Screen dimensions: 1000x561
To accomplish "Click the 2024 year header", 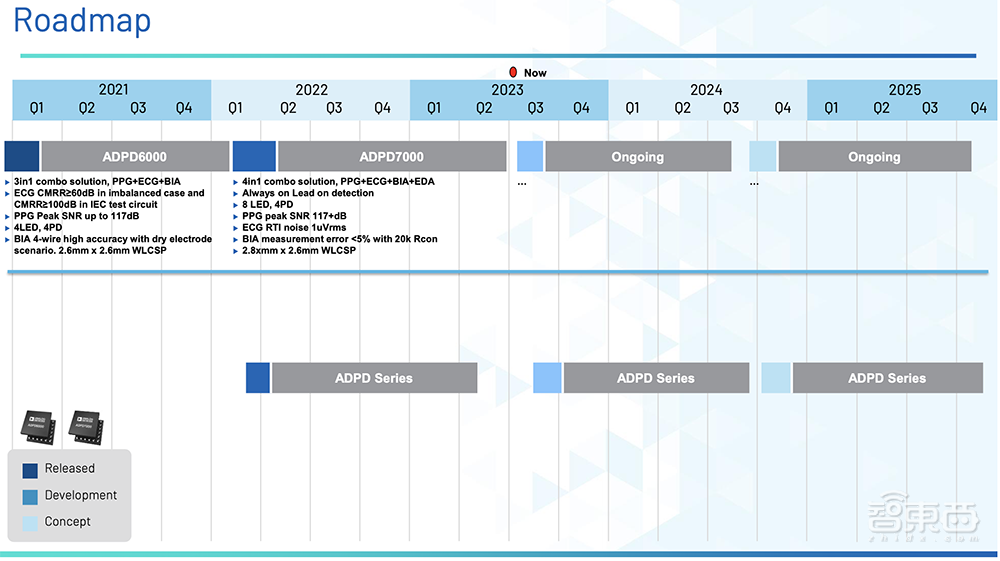I will coord(706,90).
